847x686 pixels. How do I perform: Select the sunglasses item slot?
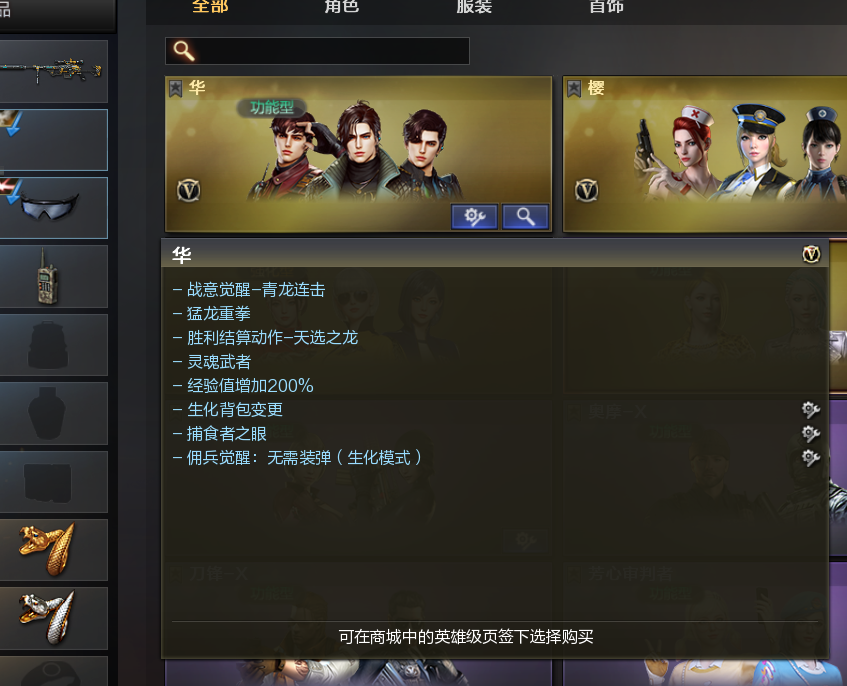52,208
